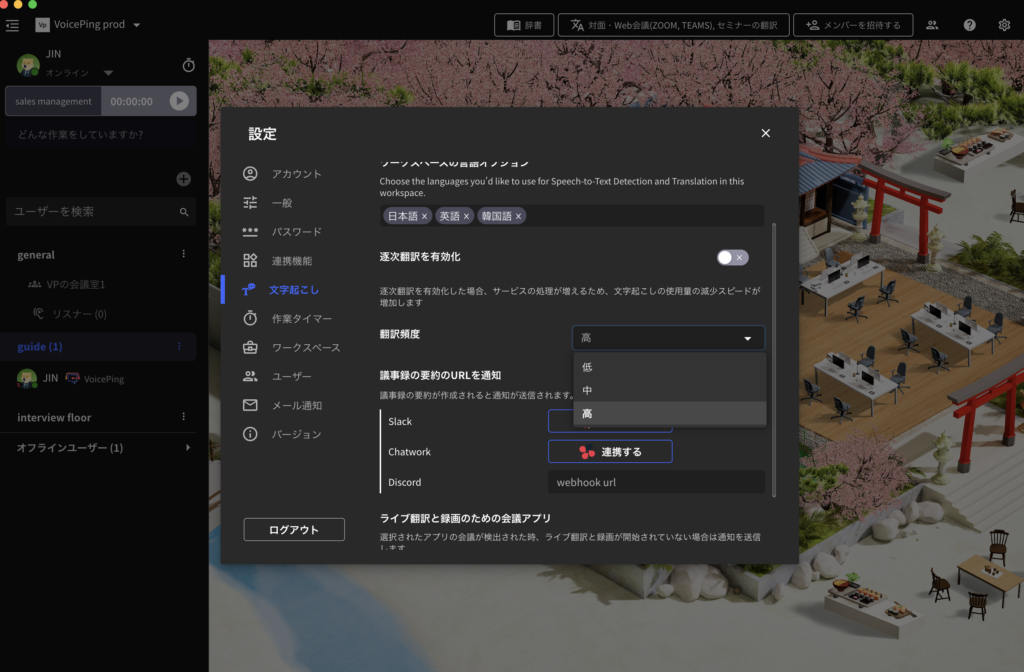Click the Chatwork icon on the 連携する button
Image resolution: width=1024 pixels, height=672 pixels.
588,452
